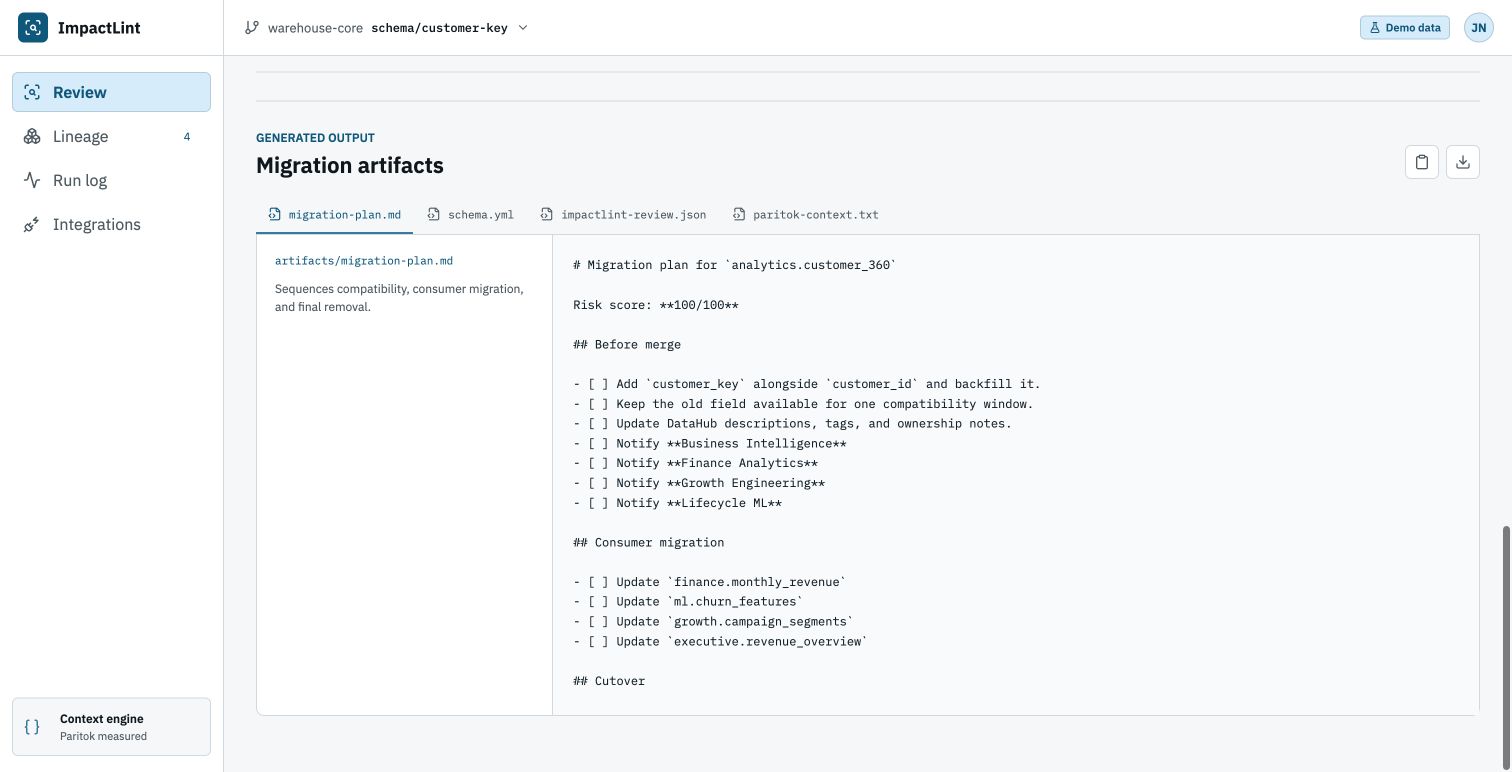Click the Update ml.churn_features line

pyautogui.click(x=689, y=602)
